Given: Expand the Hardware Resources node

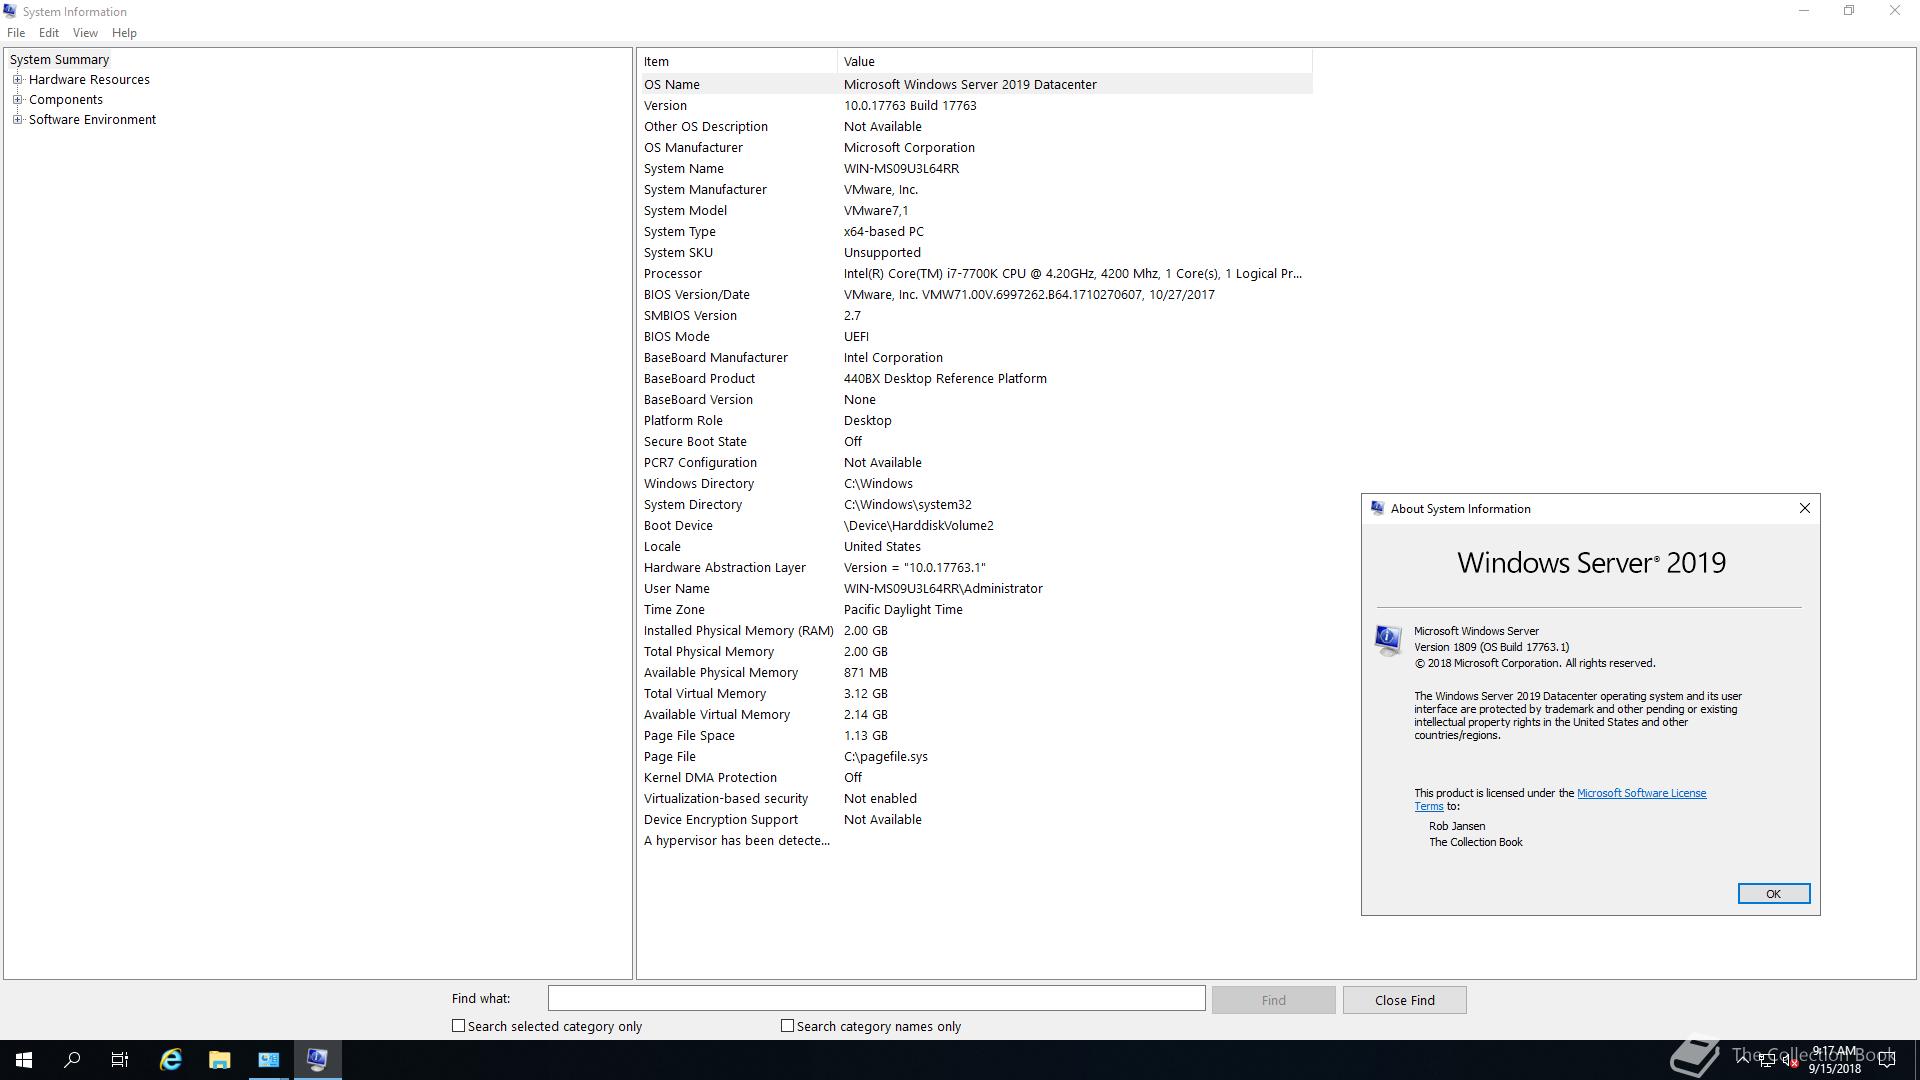Looking at the screenshot, I should click(17, 79).
